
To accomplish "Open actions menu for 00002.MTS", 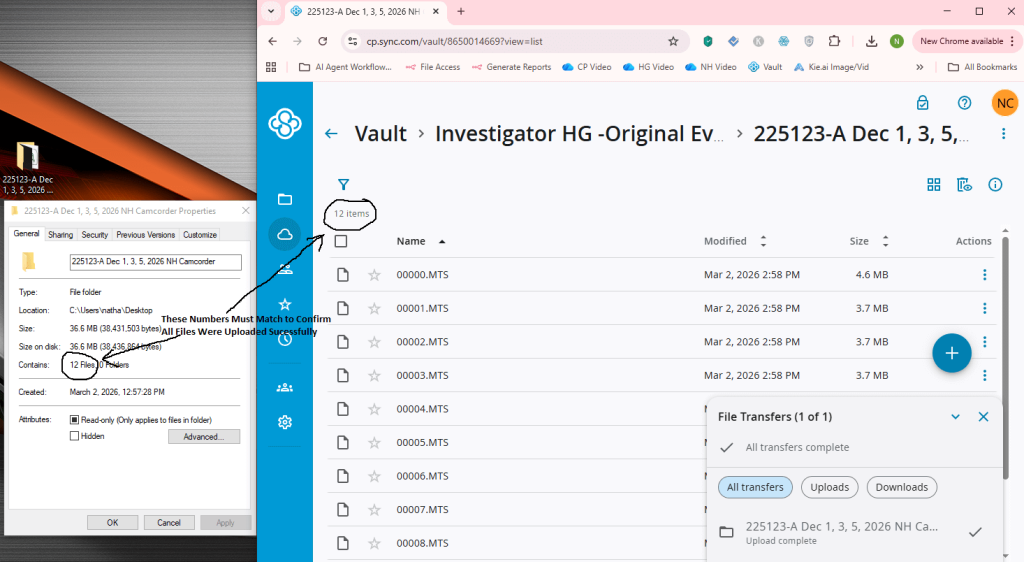I will pyautogui.click(x=985, y=341).
